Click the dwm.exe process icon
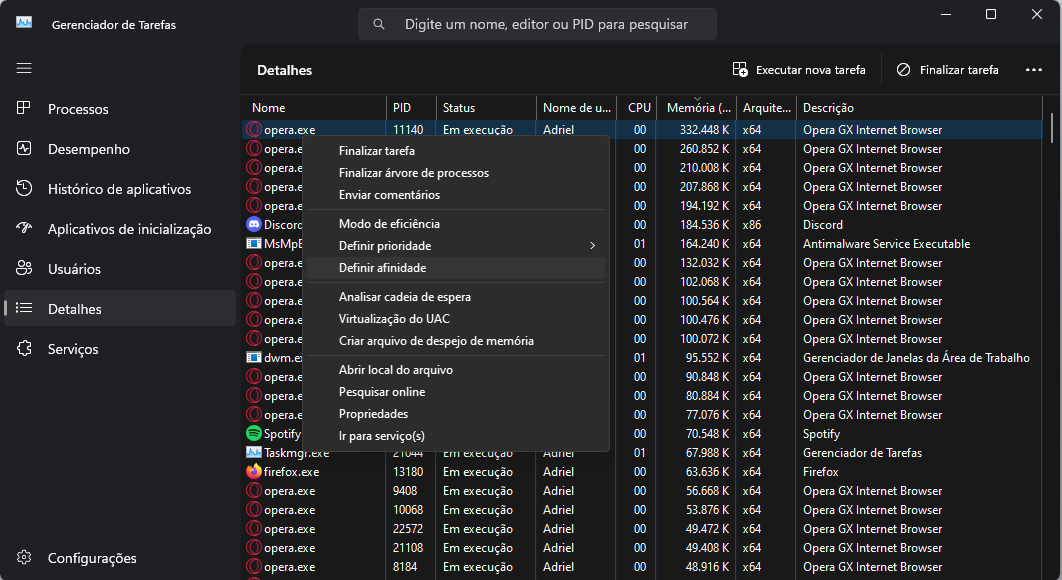 (254, 357)
